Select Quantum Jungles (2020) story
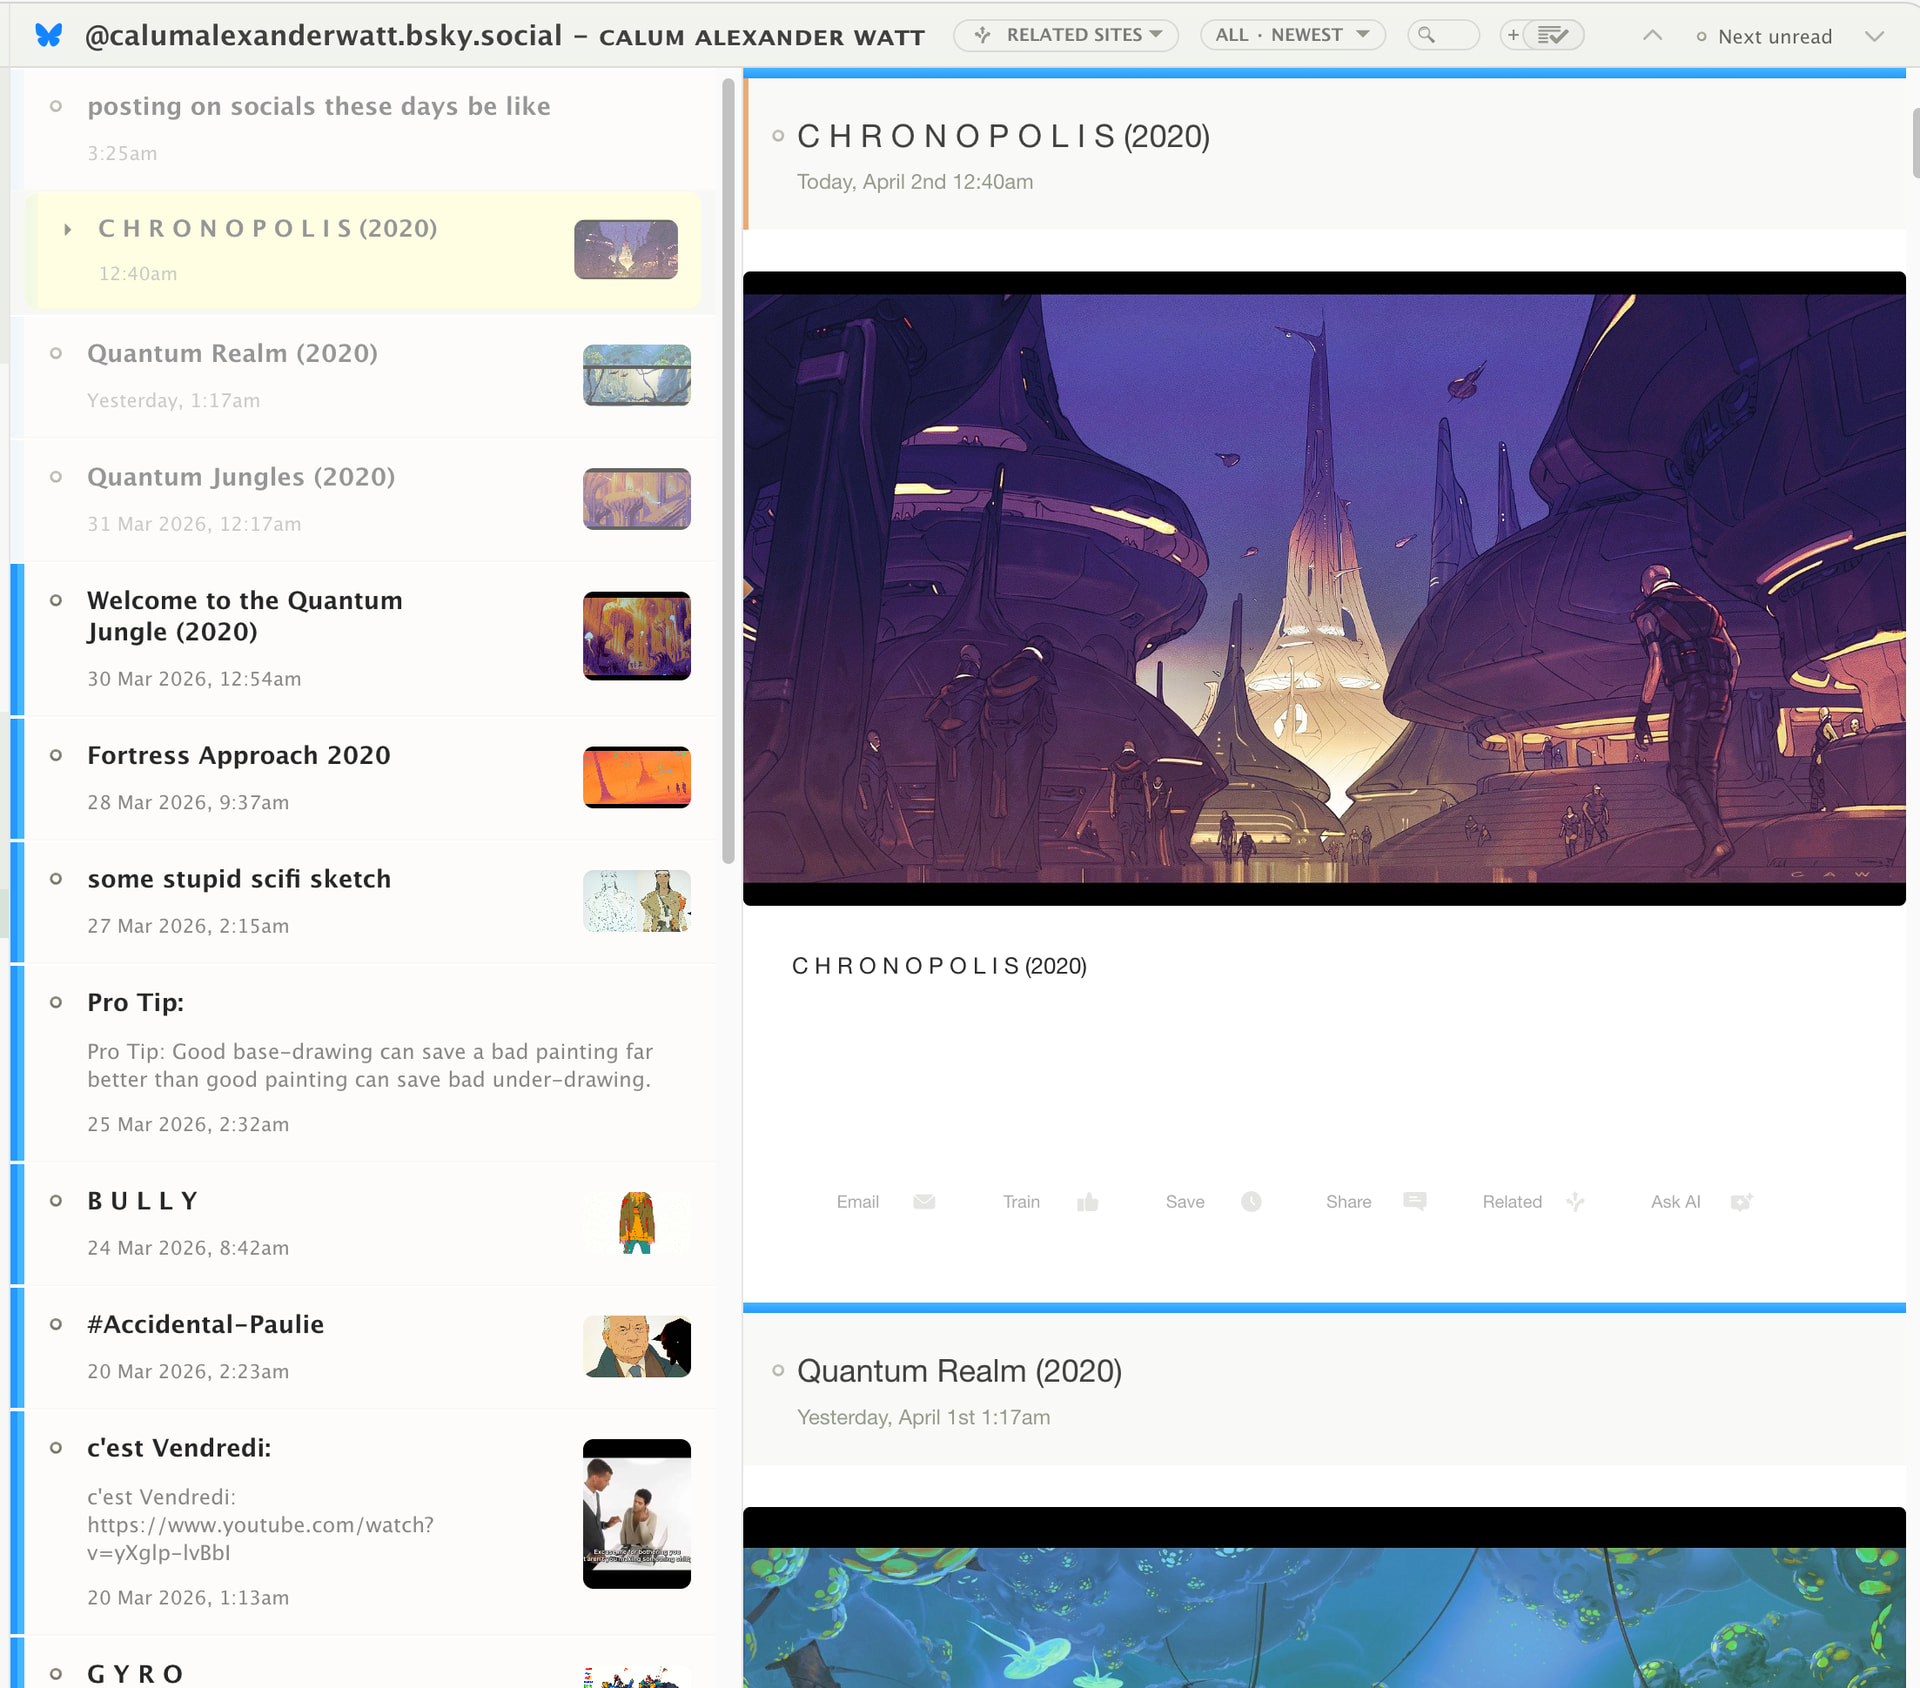Screen dimensions: 1920x1688 click(241, 478)
